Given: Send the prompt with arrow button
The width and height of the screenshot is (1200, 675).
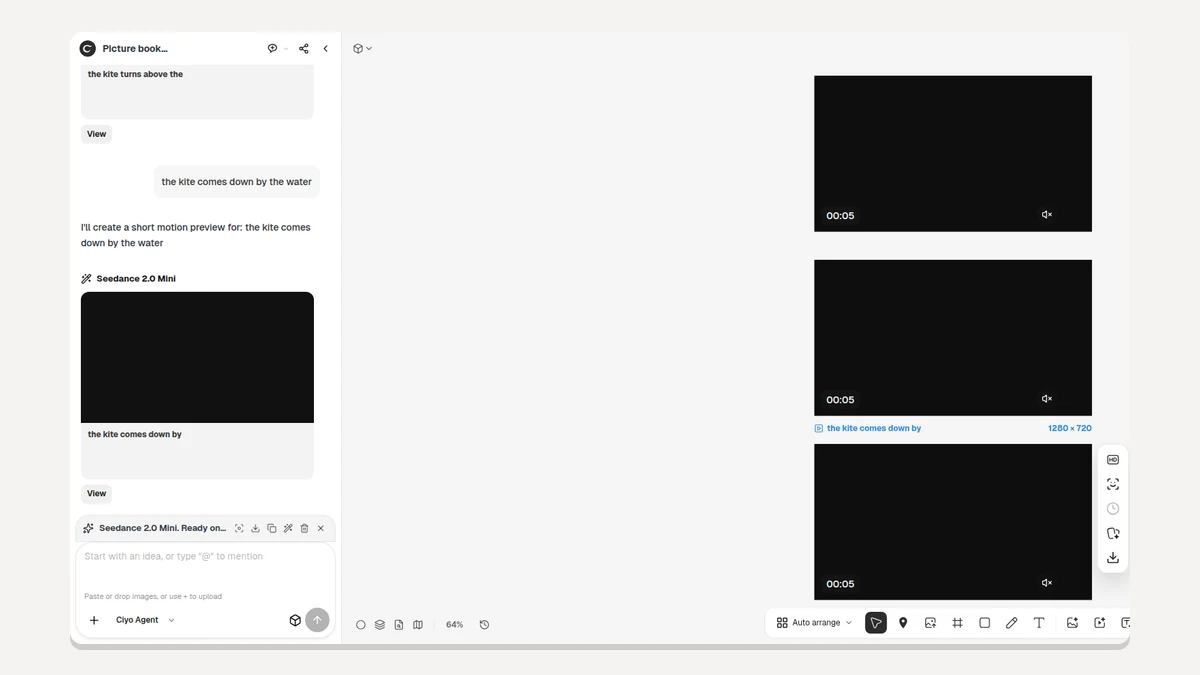Looking at the screenshot, I should click(x=317, y=620).
